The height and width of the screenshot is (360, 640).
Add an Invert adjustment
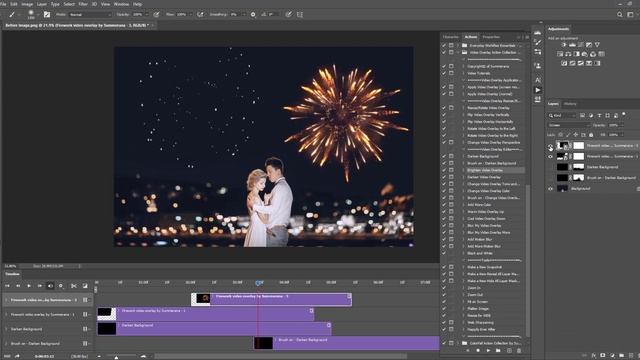564,63
